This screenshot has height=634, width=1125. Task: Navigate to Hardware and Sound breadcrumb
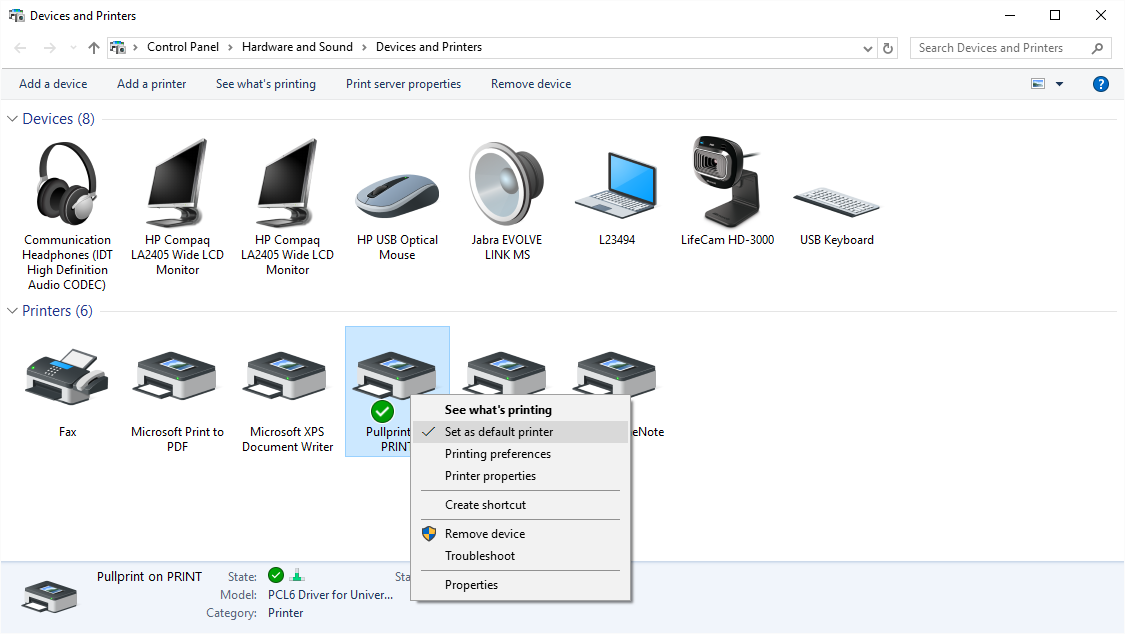pos(297,47)
